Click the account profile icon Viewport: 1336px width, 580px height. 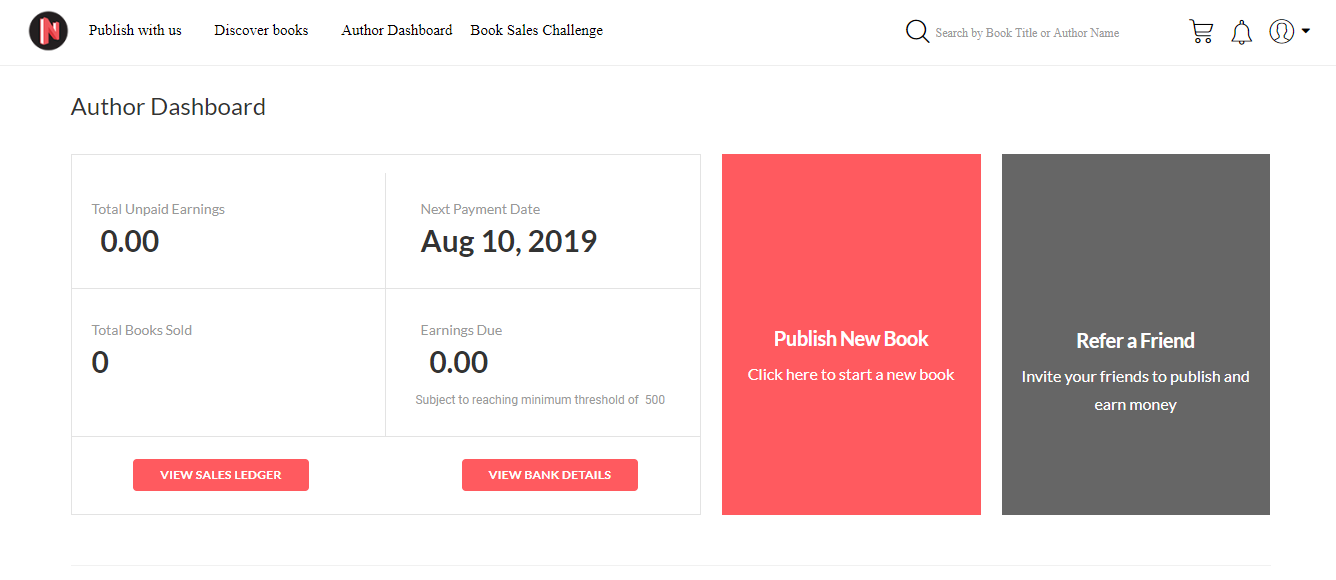1281,31
